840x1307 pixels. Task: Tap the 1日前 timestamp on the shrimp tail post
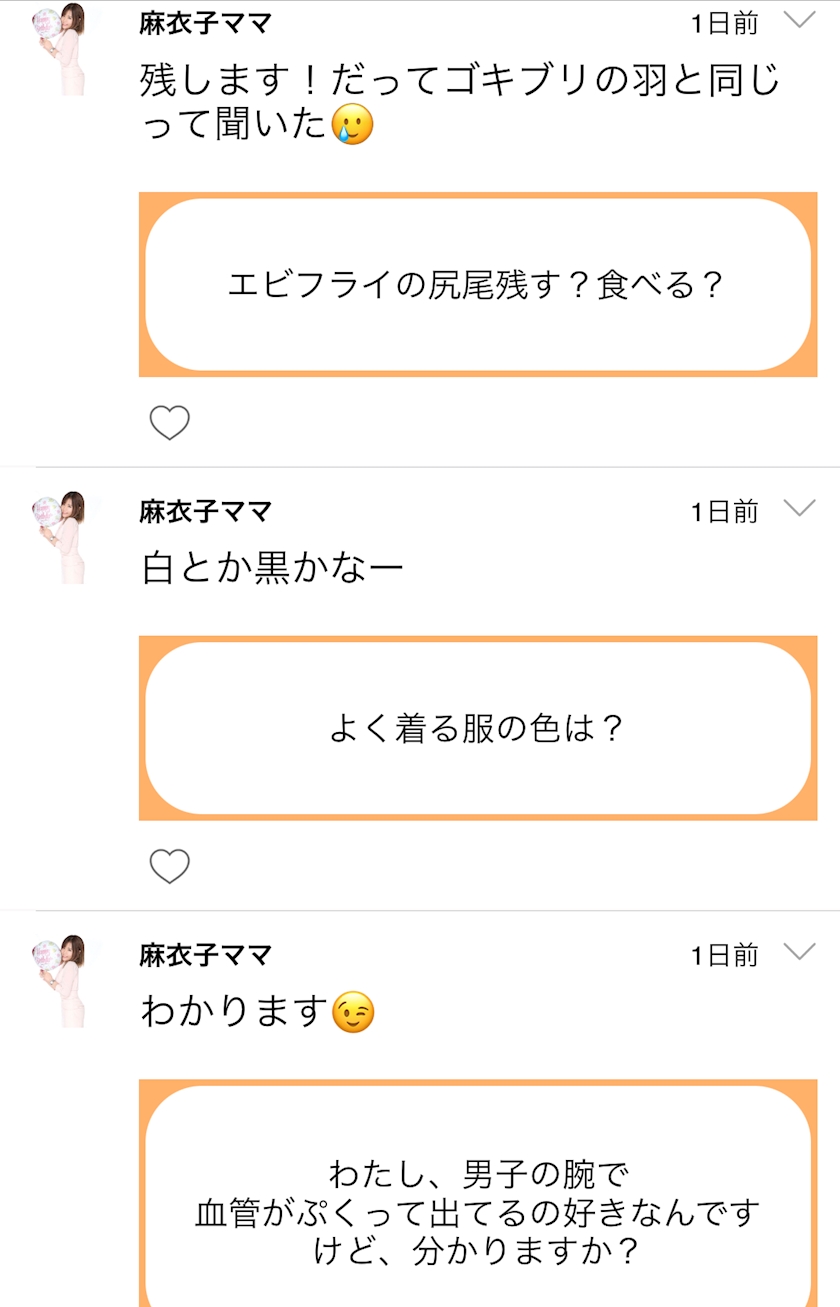(725, 24)
